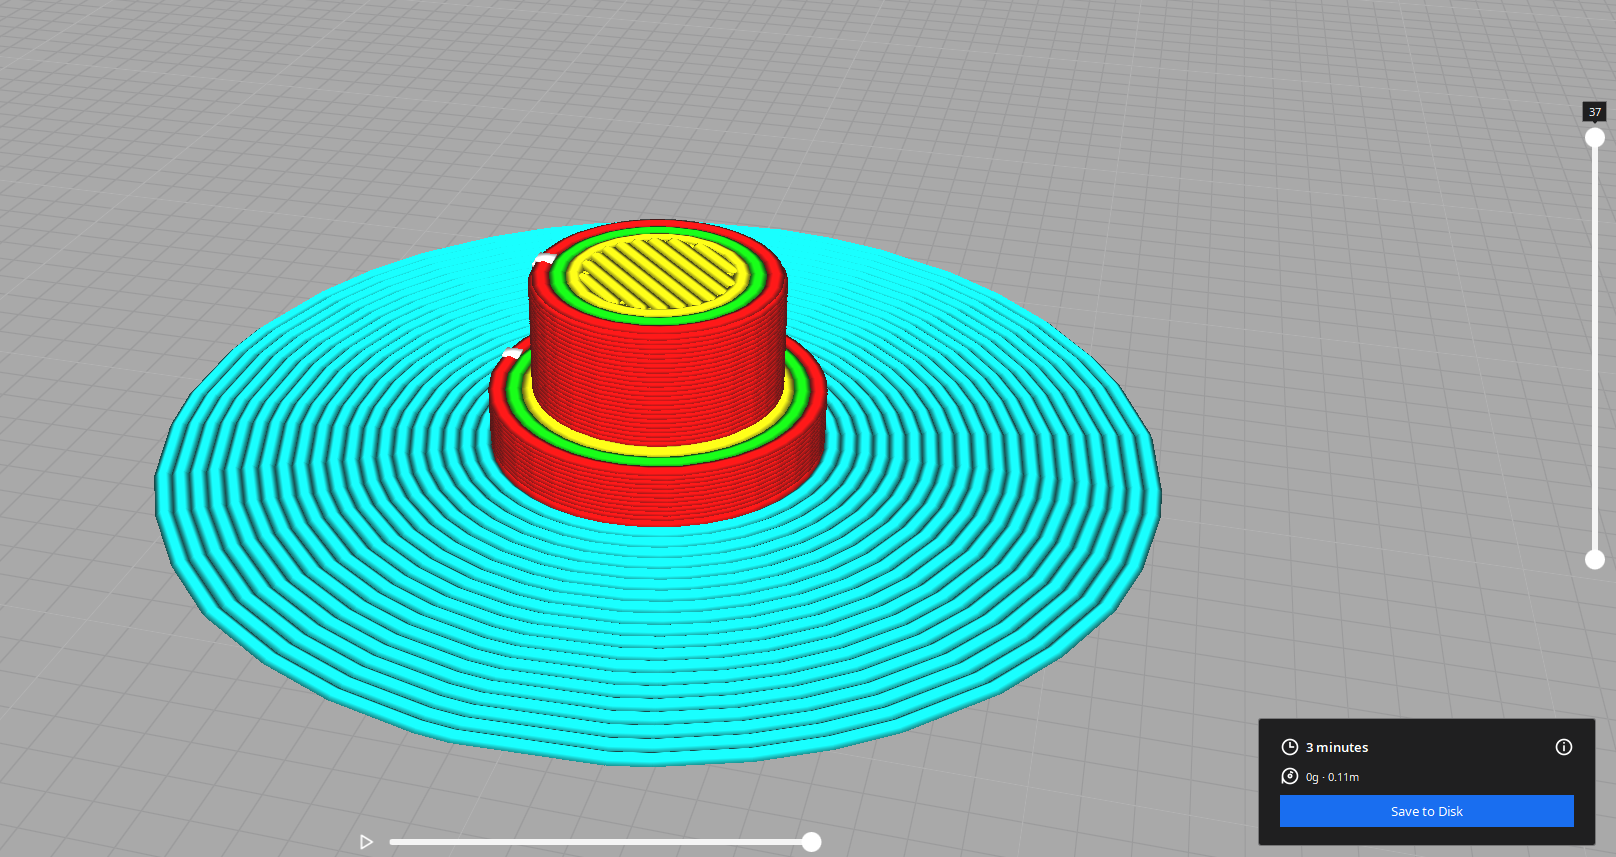Click the 0g · 0.11m material estimate

pos(1332,777)
